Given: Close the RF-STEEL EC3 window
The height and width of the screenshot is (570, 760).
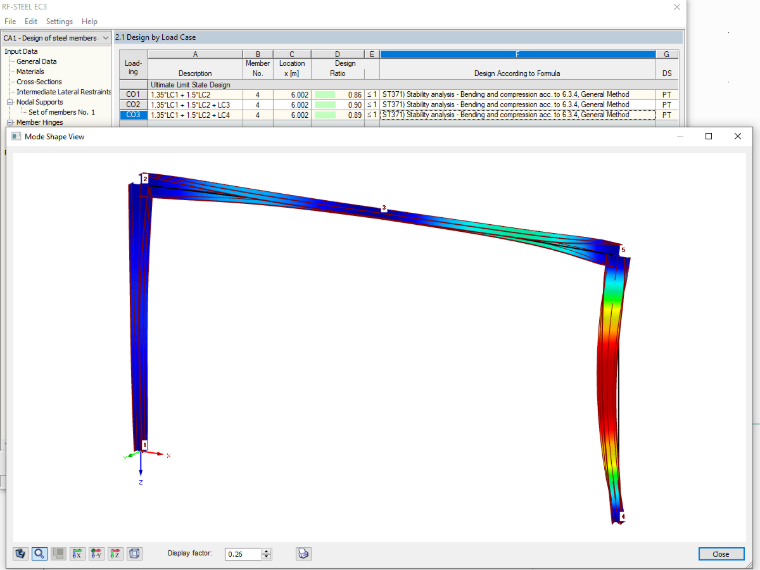Looking at the screenshot, I should point(677,7).
